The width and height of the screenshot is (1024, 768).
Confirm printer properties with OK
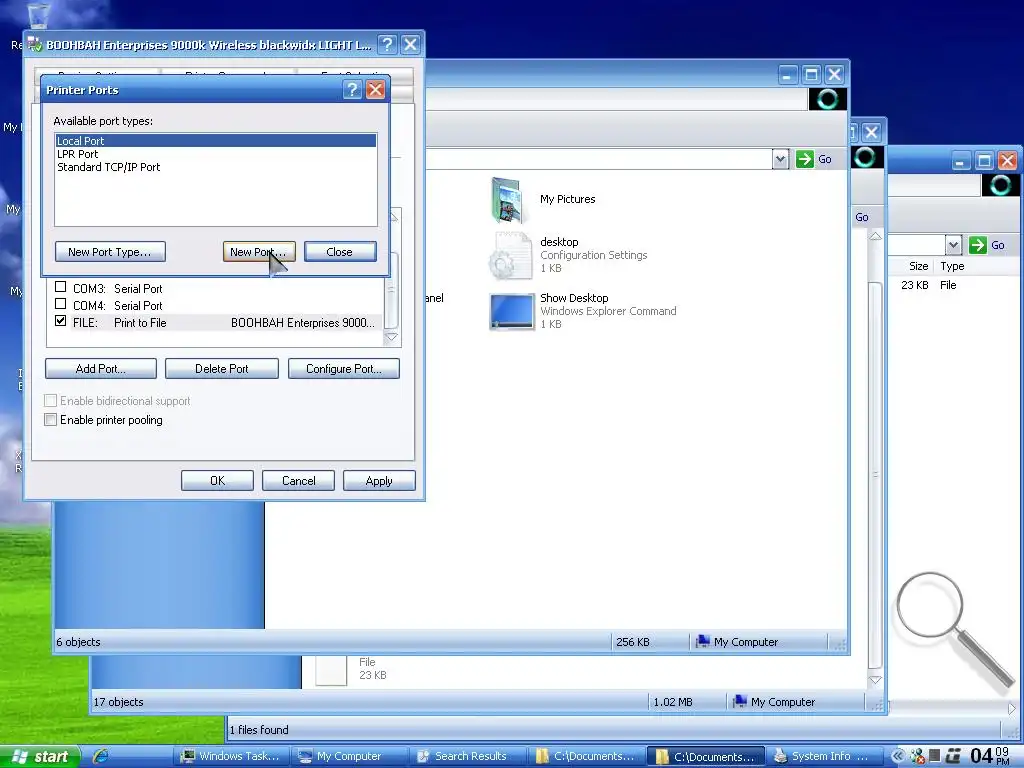coord(217,481)
